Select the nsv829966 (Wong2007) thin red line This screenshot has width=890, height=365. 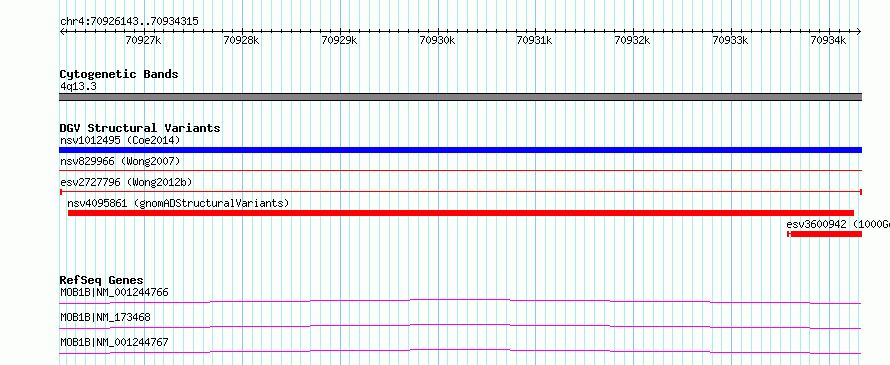(460, 170)
